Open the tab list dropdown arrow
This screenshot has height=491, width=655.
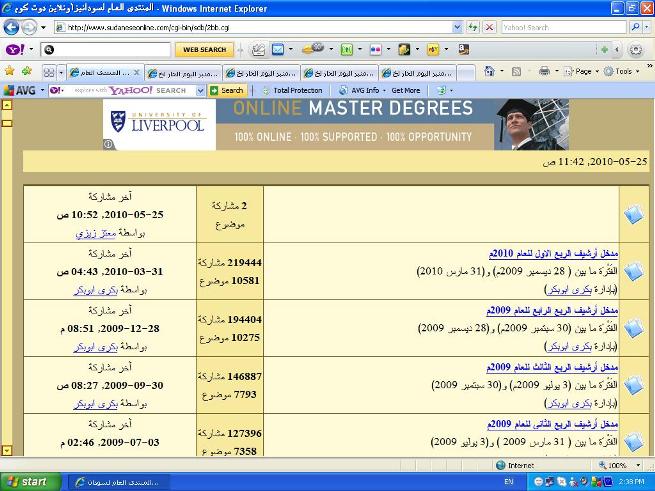pyautogui.click(x=61, y=73)
